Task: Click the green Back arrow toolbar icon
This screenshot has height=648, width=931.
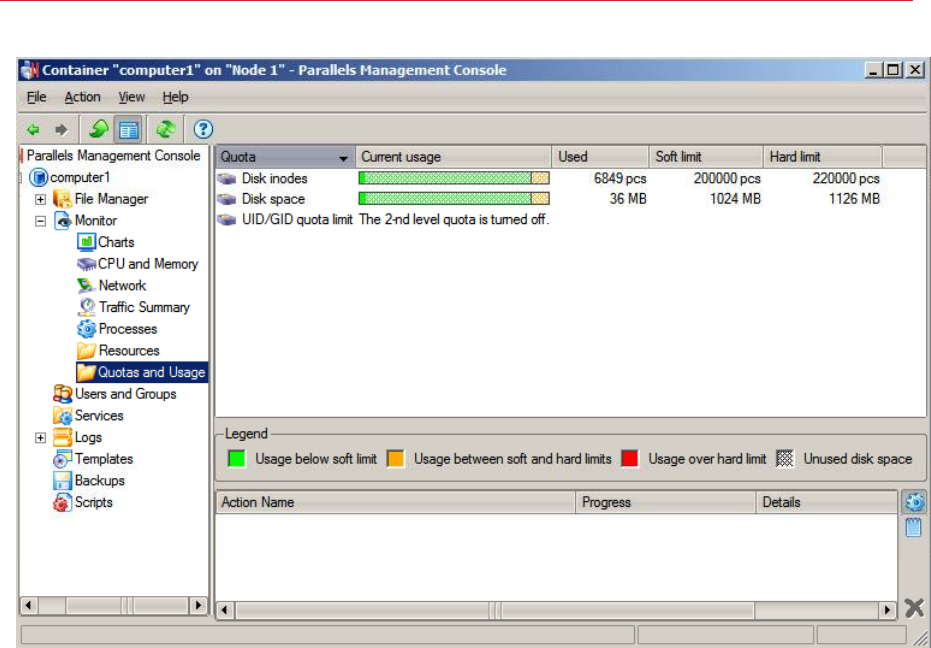Action: click(33, 129)
